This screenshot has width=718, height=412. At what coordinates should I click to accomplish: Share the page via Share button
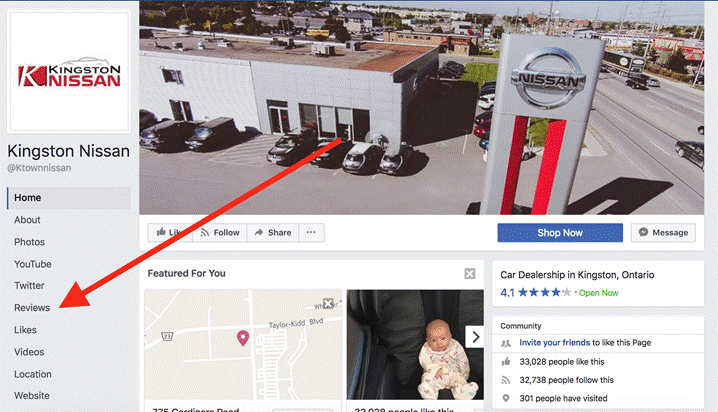[x=273, y=233]
